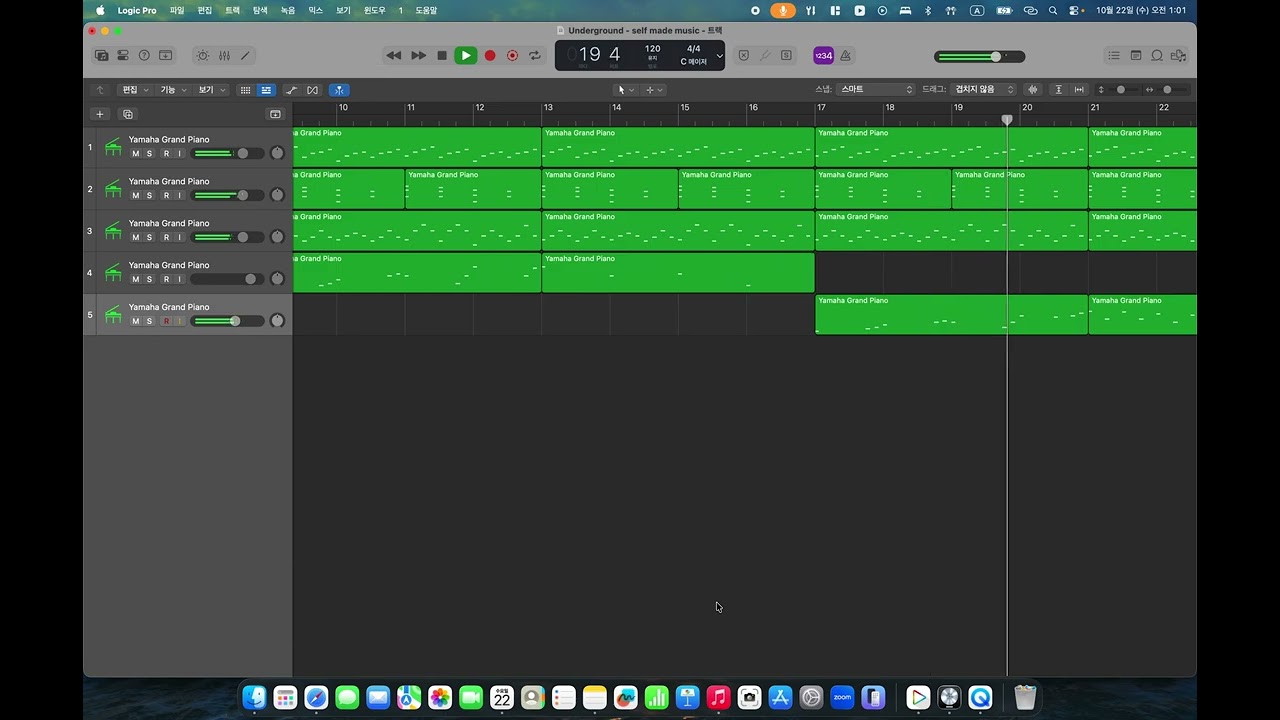Record-enable track 3
This screenshot has width=1280, height=720.
(166, 238)
